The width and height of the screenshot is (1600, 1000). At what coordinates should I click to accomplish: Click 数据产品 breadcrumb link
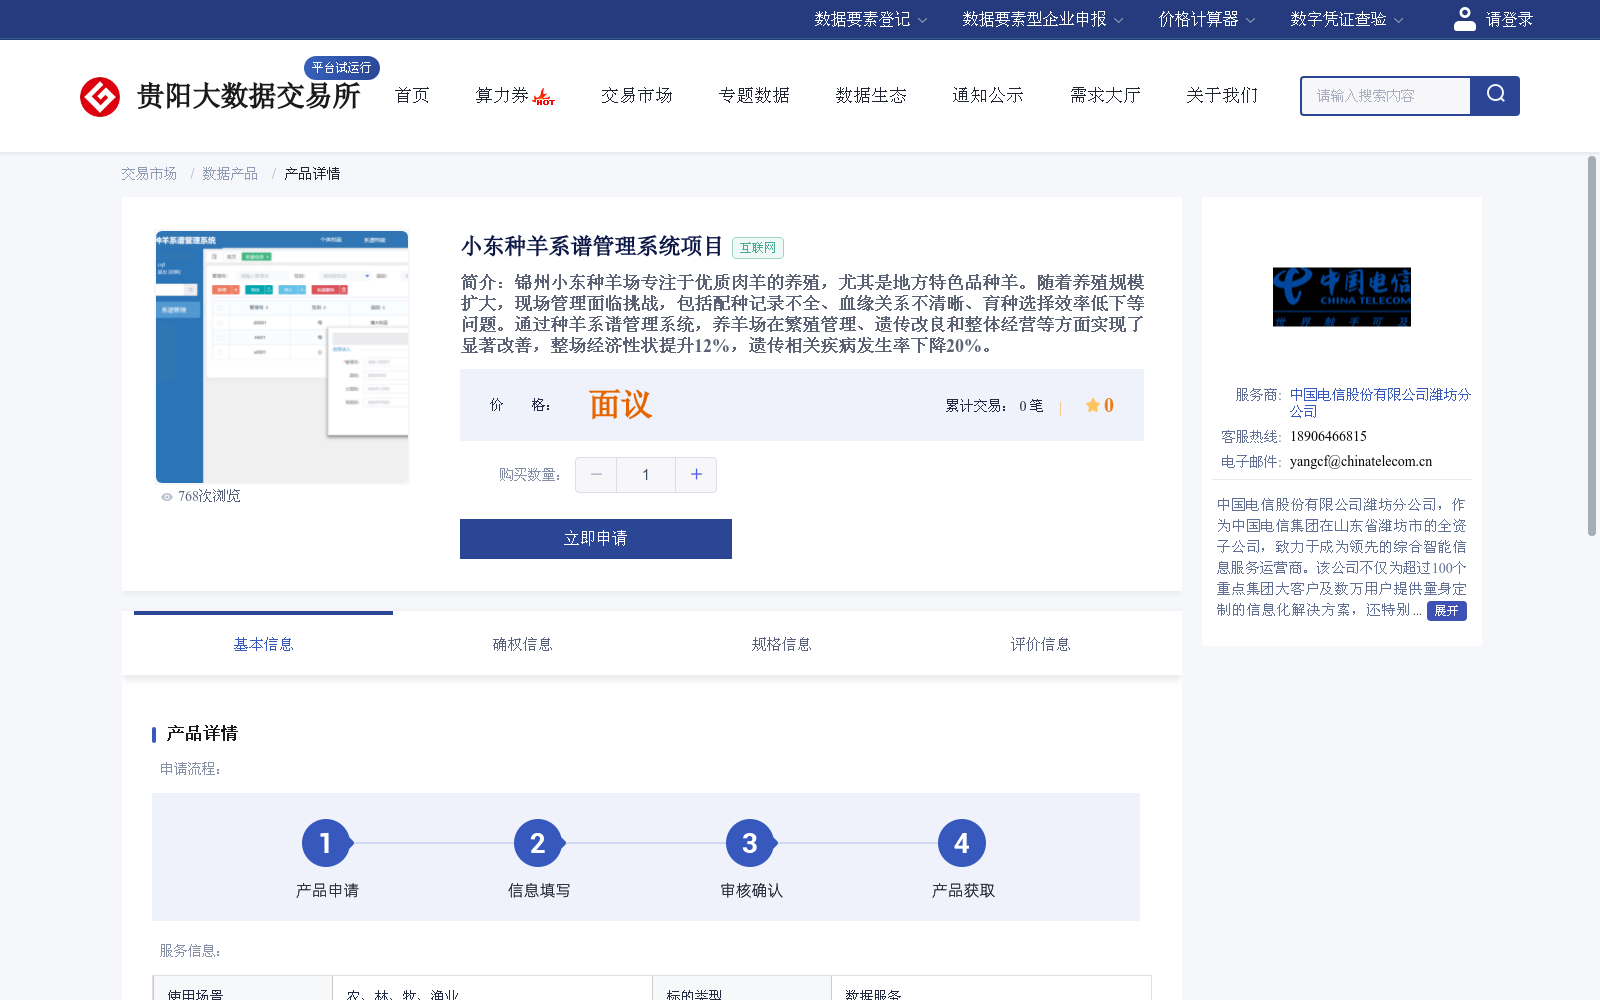click(x=230, y=174)
